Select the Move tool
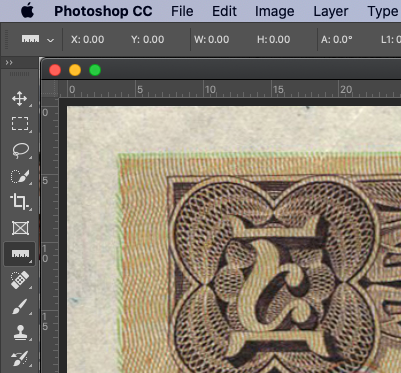Image resolution: width=401 pixels, height=373 pixels. pyautogui.click(x=19, y=99)
